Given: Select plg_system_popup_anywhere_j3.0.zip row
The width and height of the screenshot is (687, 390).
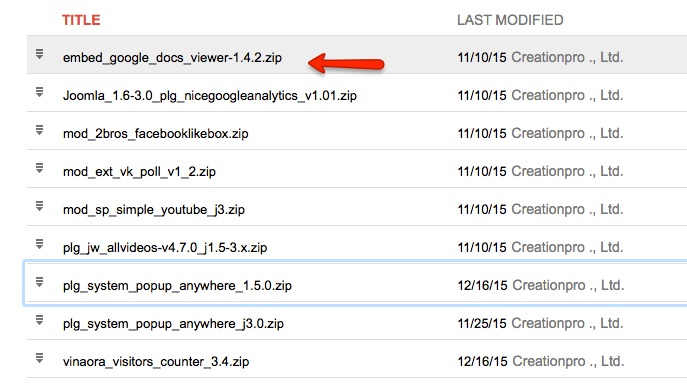Looking at the screenshot, I should [x=357, y=321].
